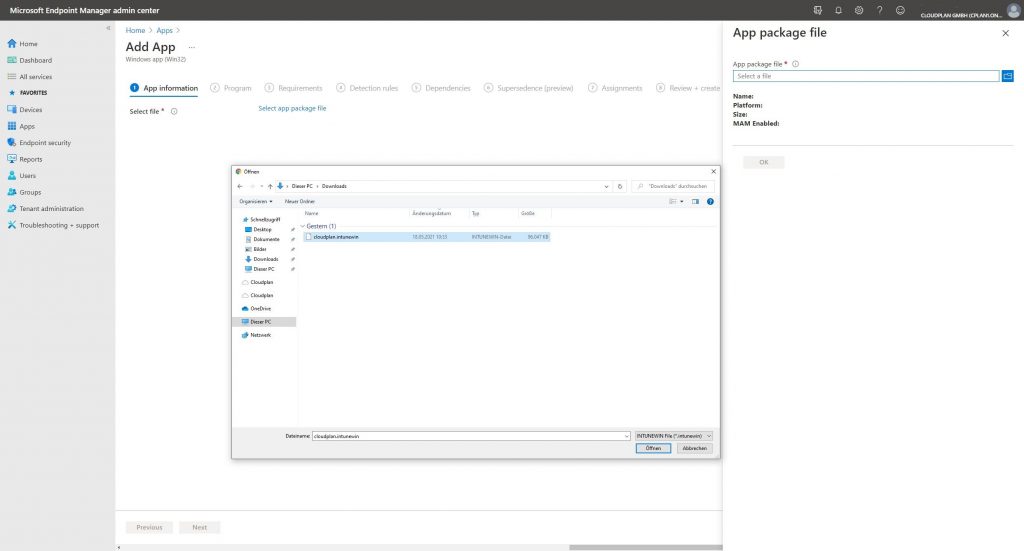Image resolution: width=1024 pixels, height=551 pixels.
Task: Switch to the Program tab
Action: (231, 88)
